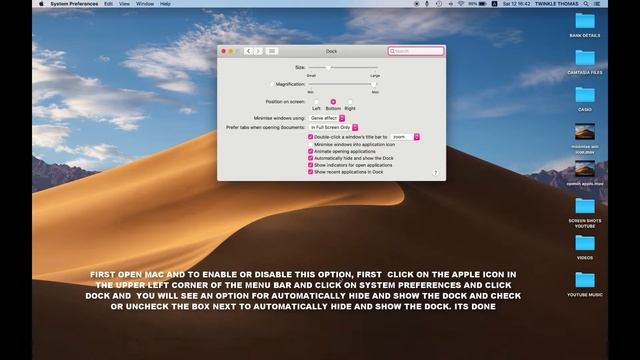Open the zoom title bar action dropdown
This screenshot has height=360, width=640.
(405, 137)
